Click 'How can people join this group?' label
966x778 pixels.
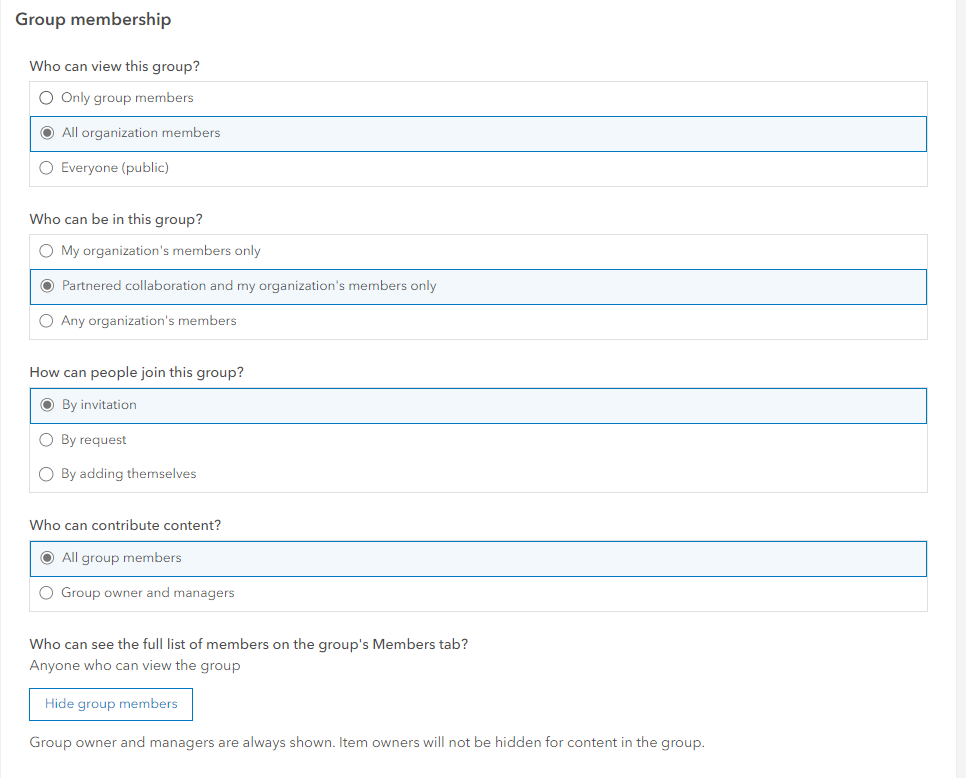[x=137, y=372]
